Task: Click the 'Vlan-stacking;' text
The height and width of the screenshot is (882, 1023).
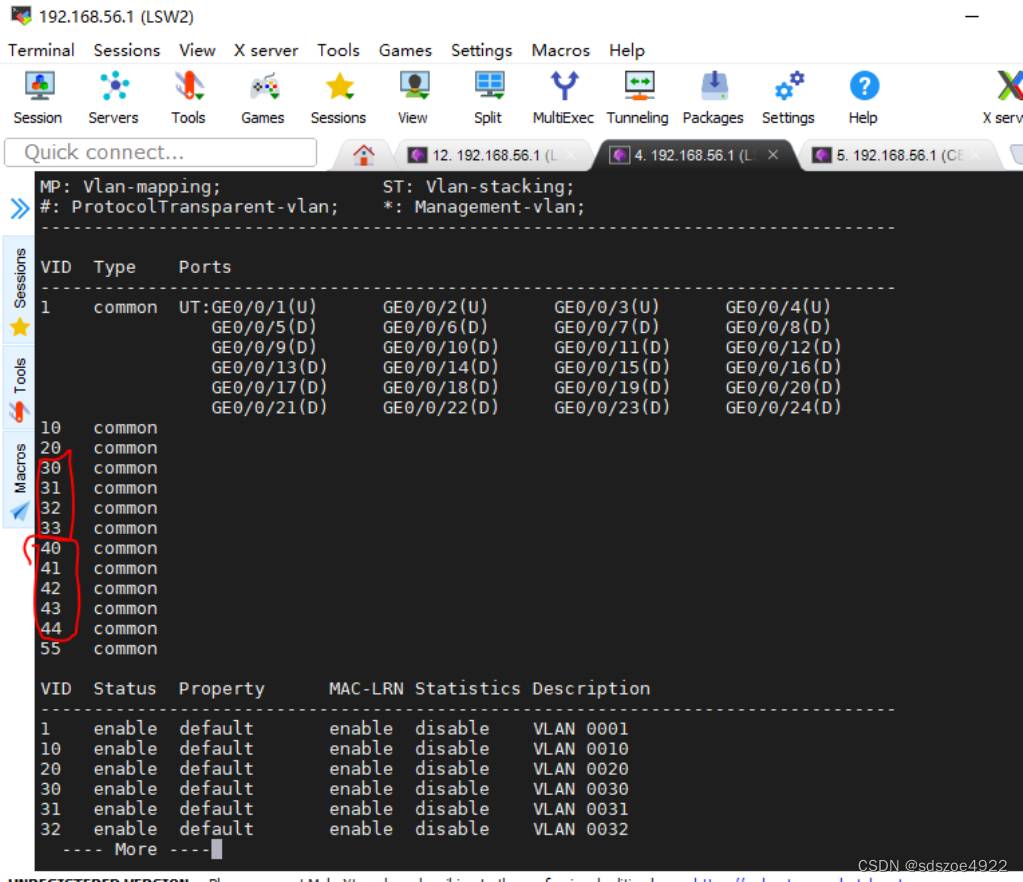Action: [x=500, y=187]
